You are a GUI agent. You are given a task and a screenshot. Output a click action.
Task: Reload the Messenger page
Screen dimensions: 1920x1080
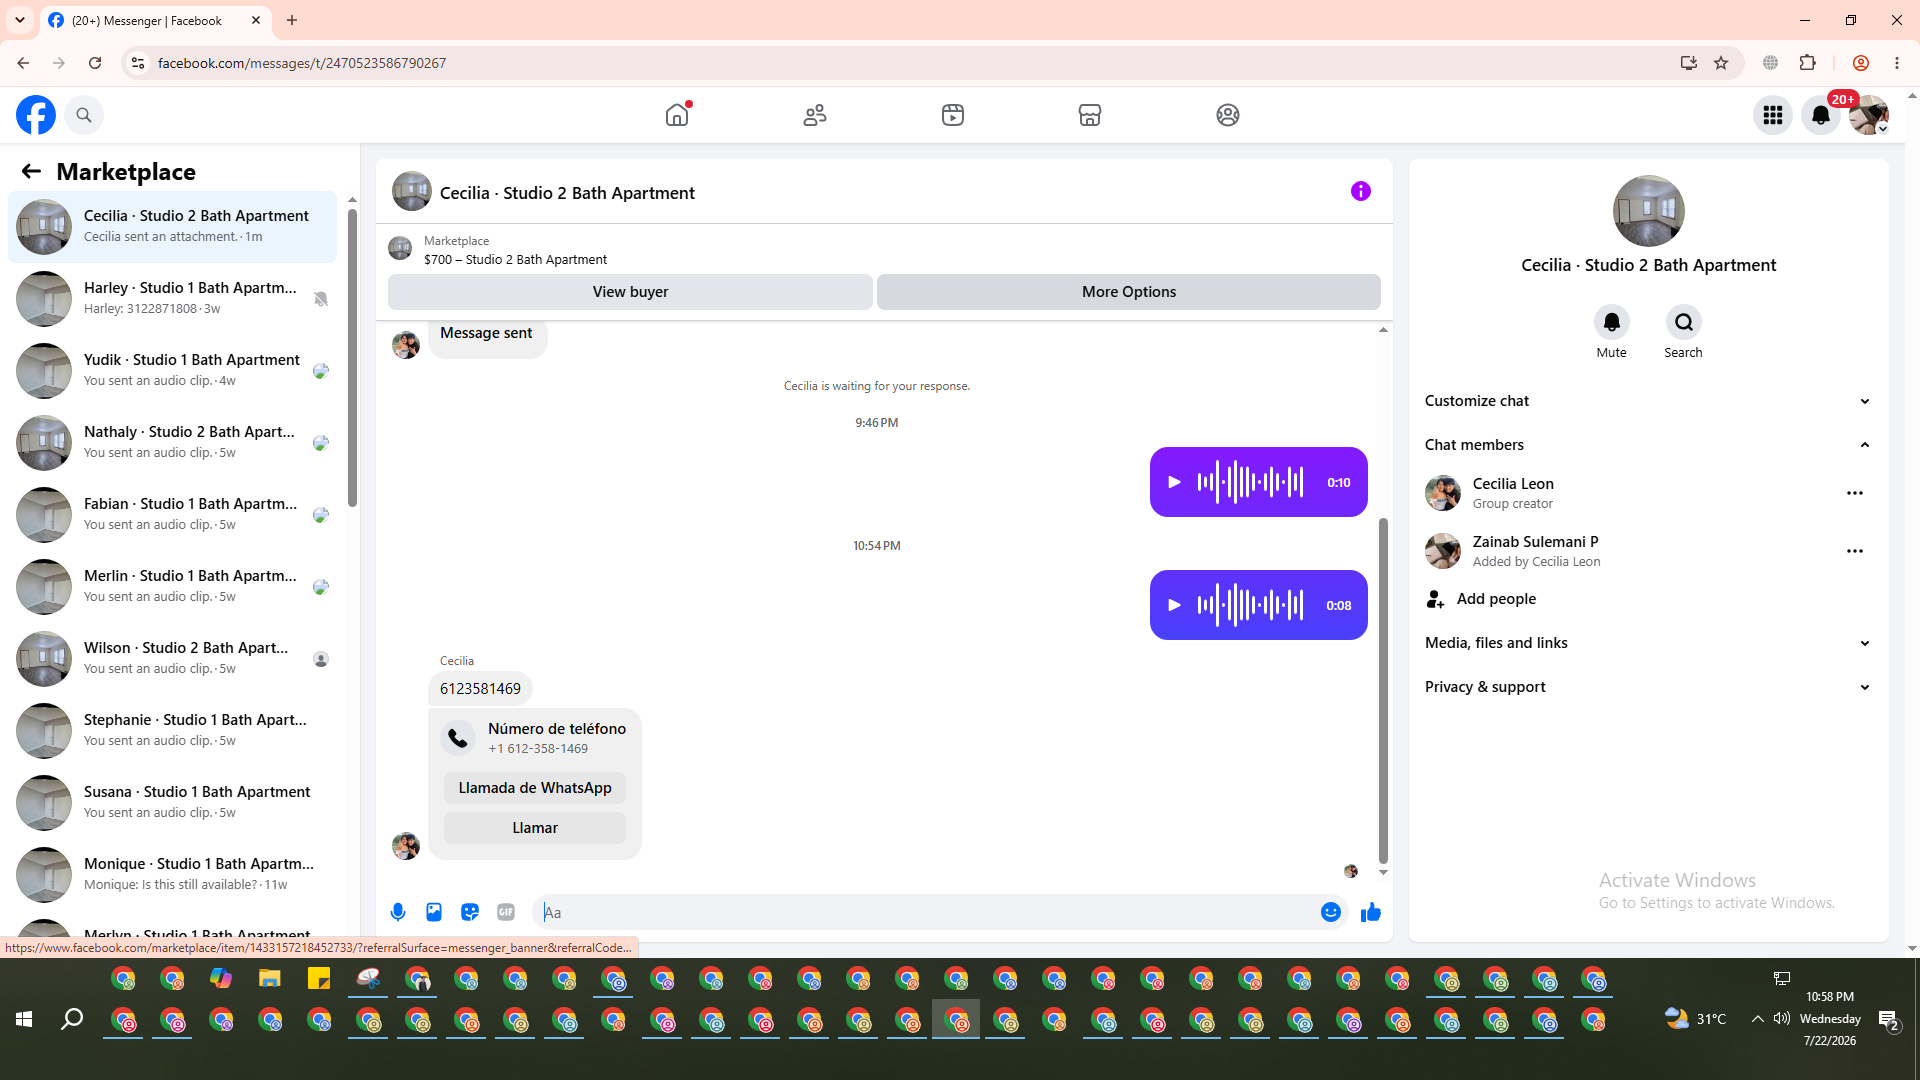coord(95,63)
